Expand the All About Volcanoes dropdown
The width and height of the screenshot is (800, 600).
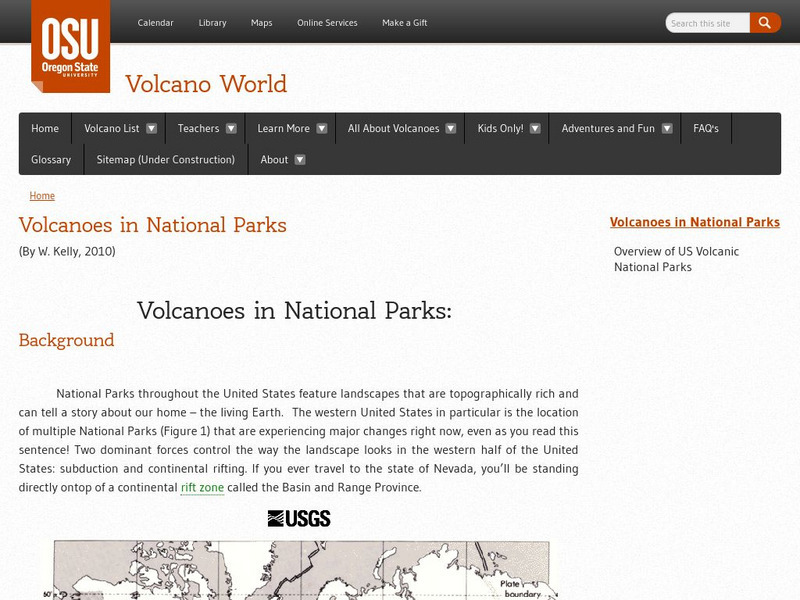click(x=400, y=128)
